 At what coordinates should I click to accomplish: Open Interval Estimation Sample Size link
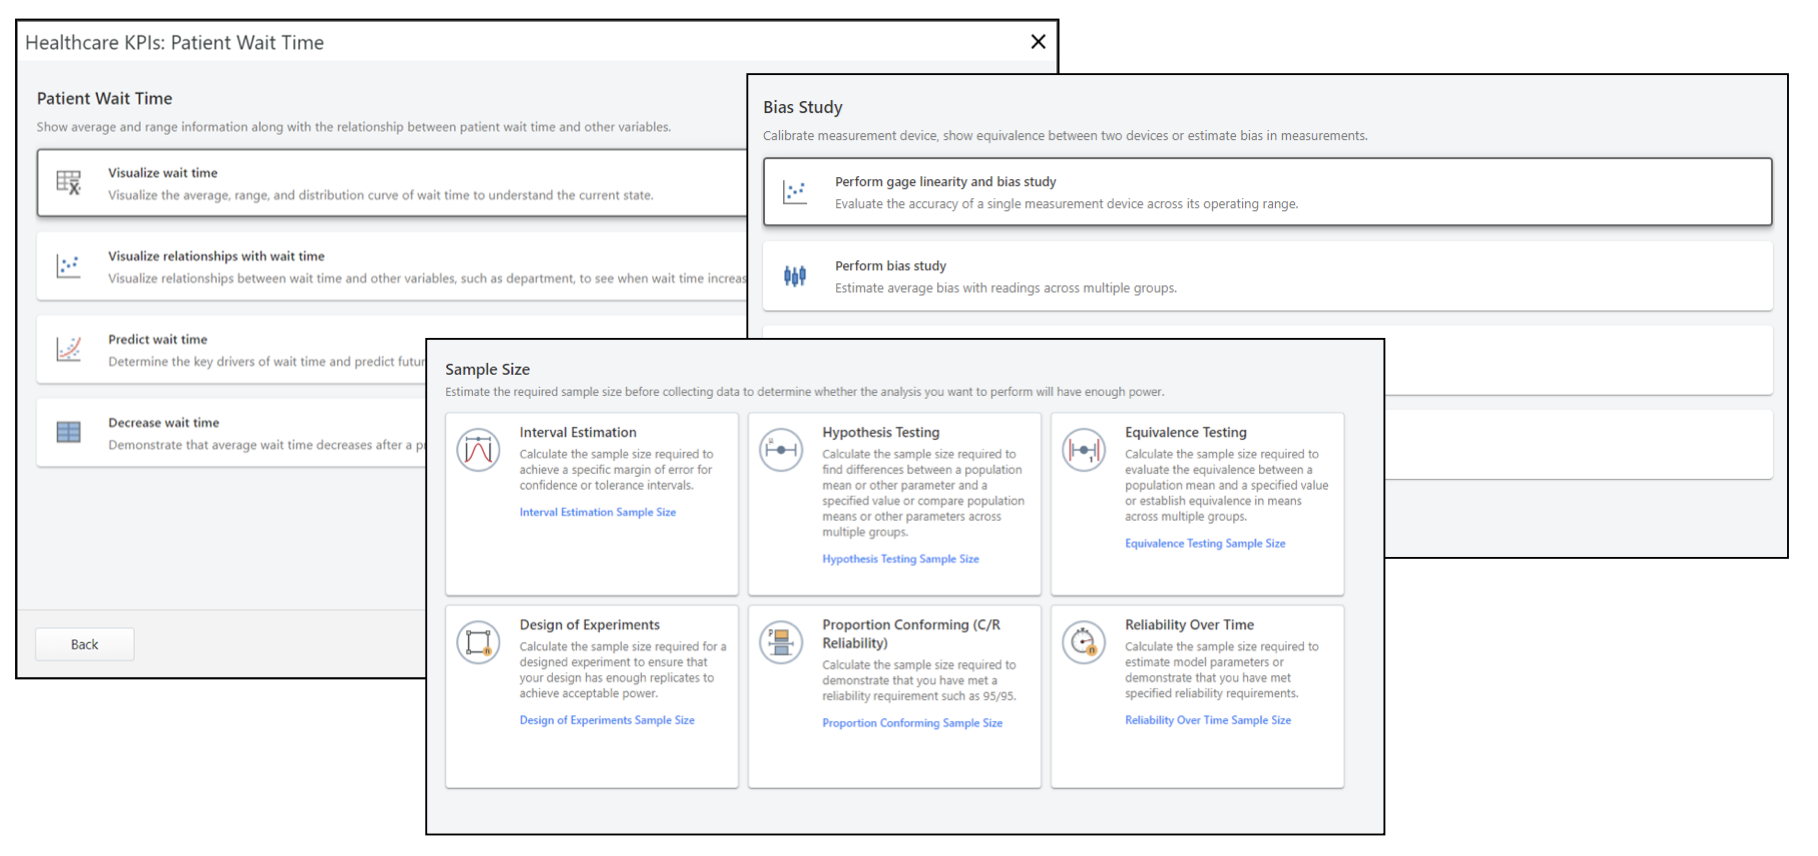click(x=598, y=512)
